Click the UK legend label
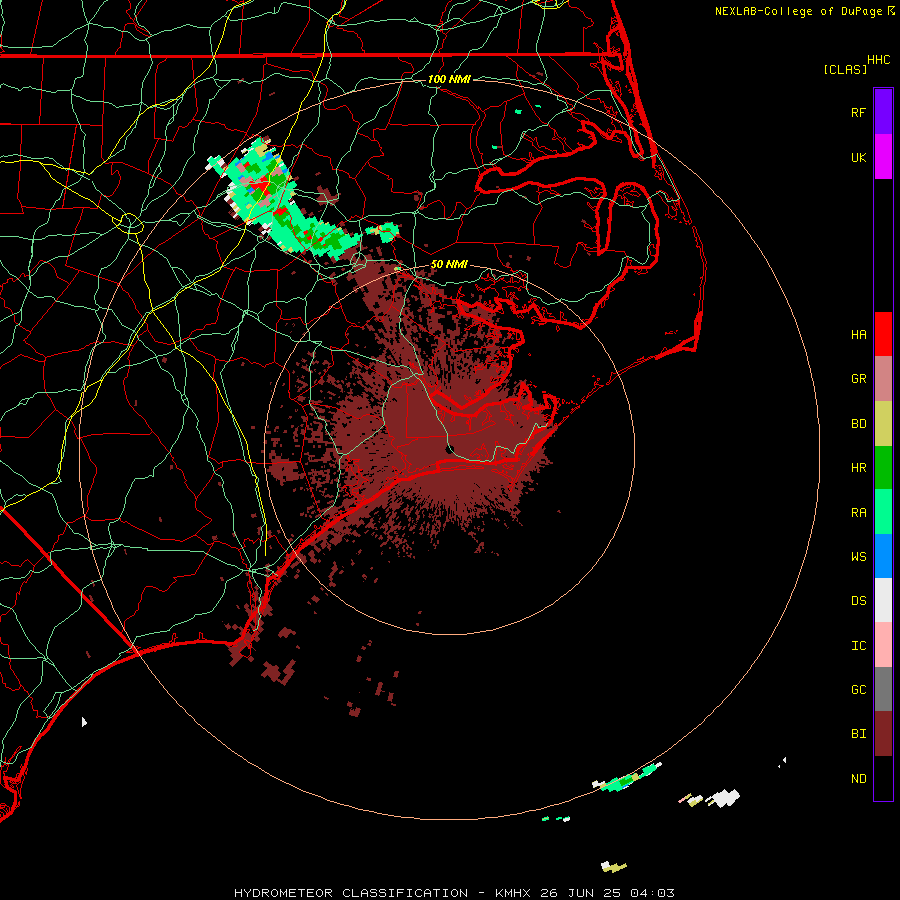900x900 pixels. (858, 157)
